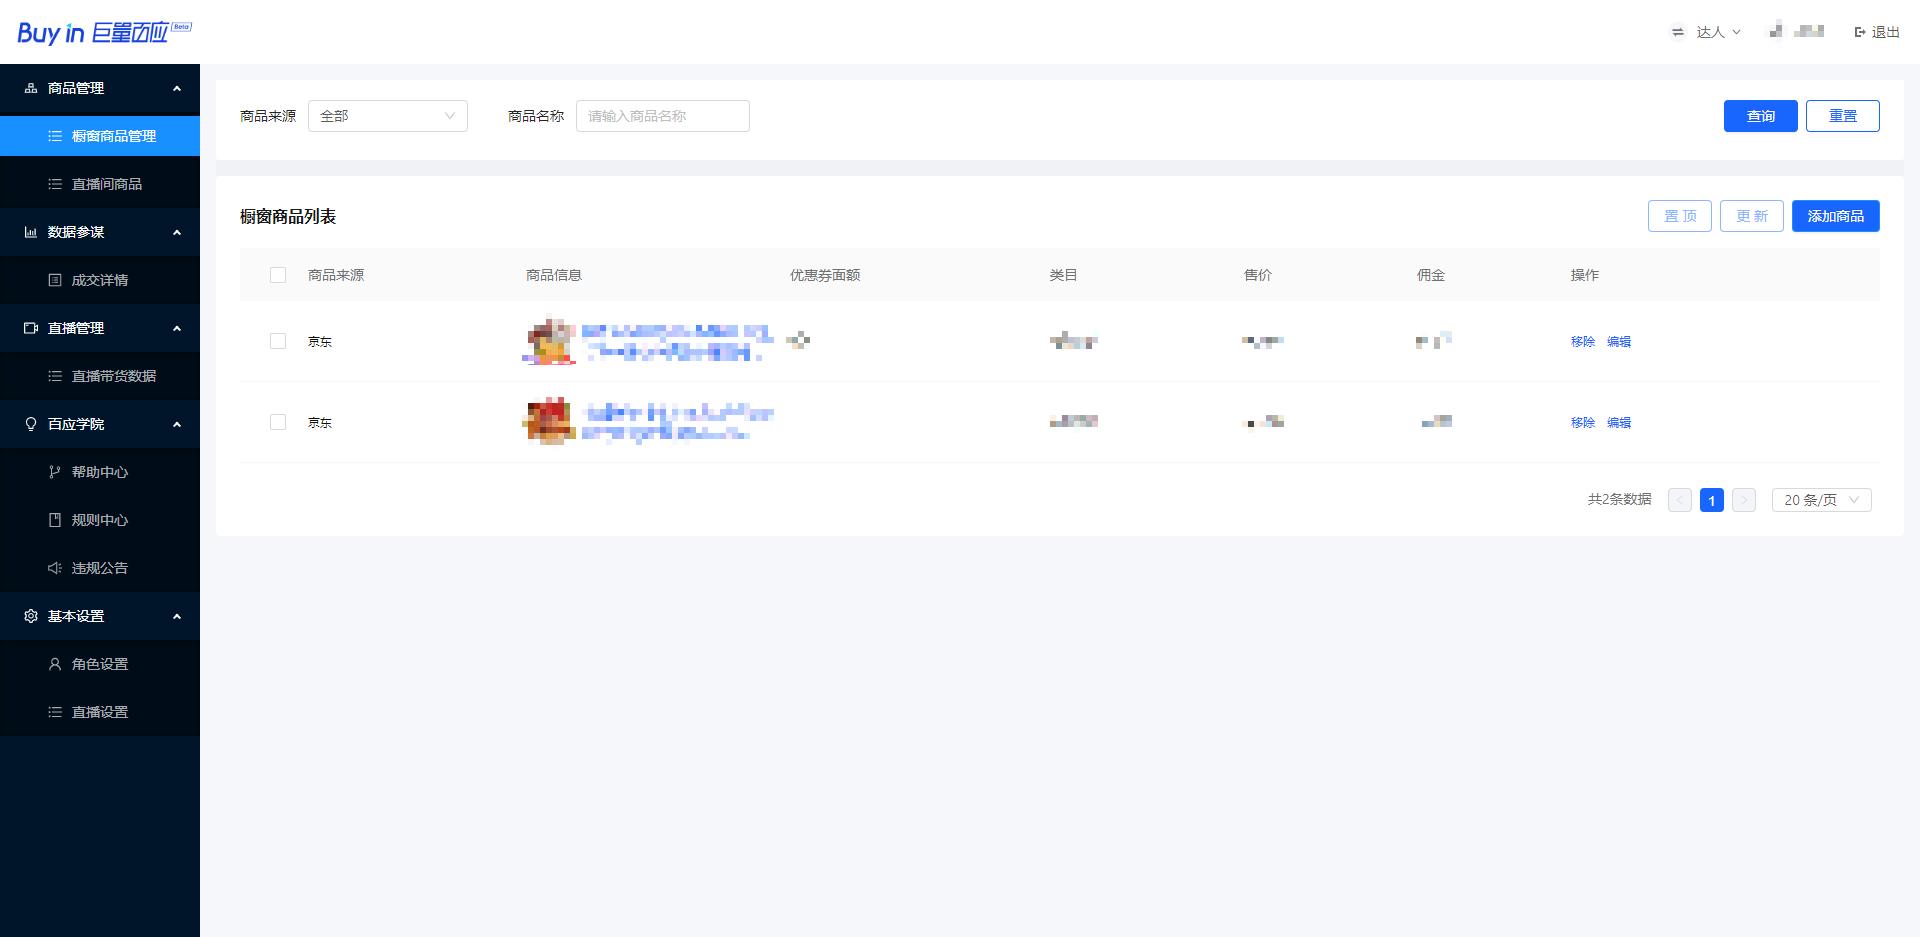This screenshot has width=1920, height=937.
Task: Open 直播带货数据 in the sidebar
Action: tap(113, 376)
